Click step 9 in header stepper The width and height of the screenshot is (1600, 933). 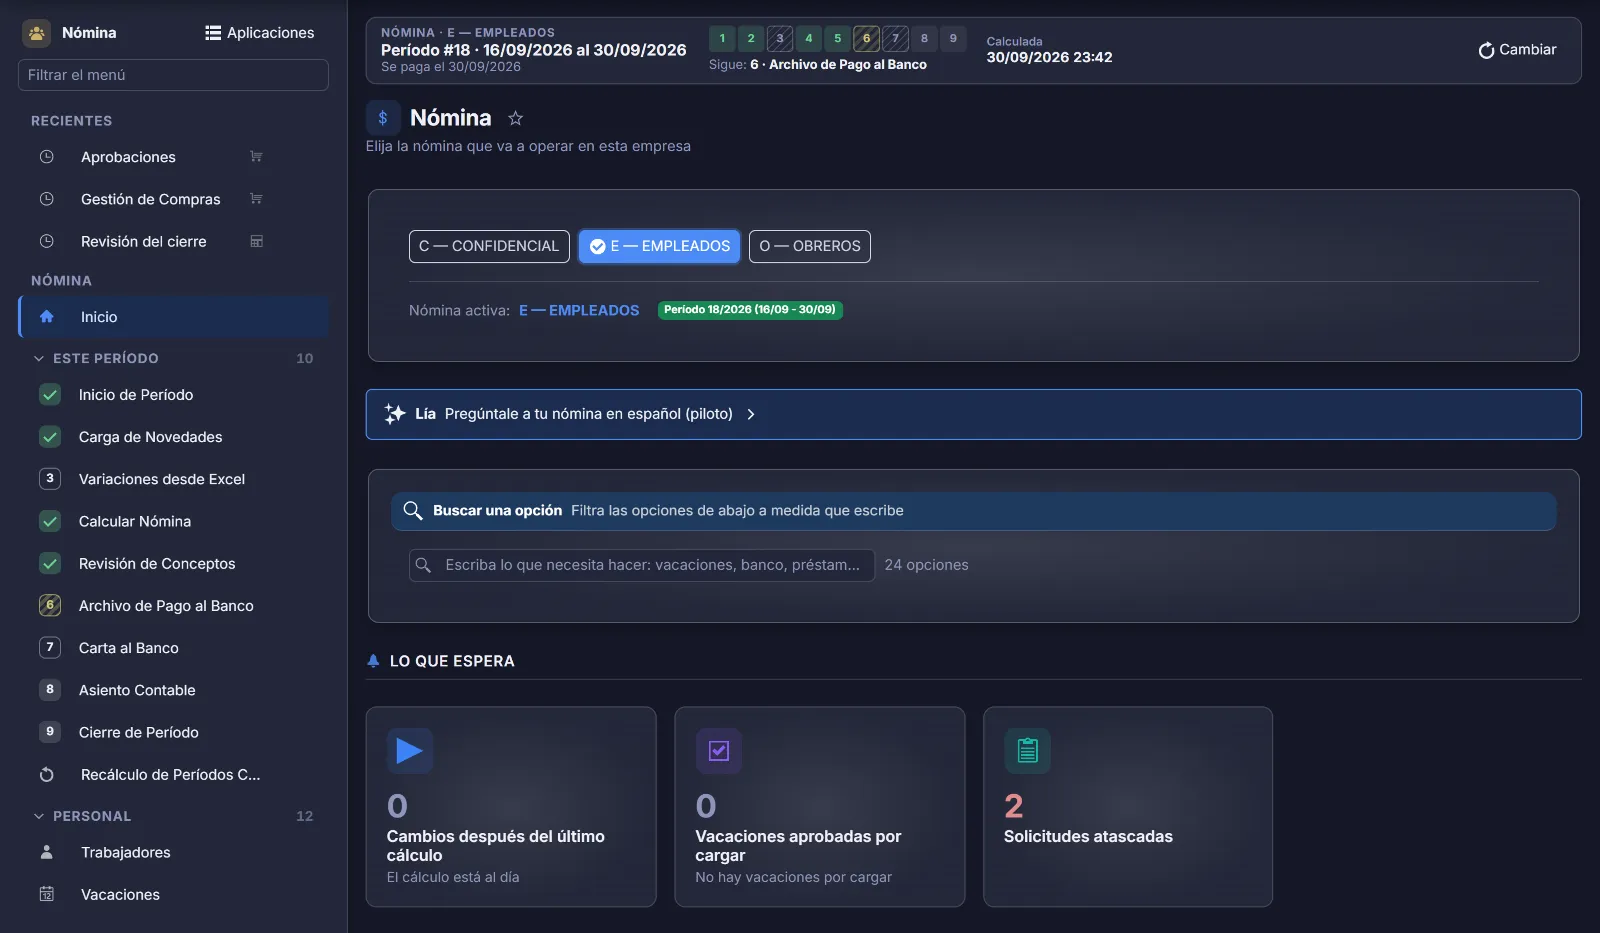(953, 39)
